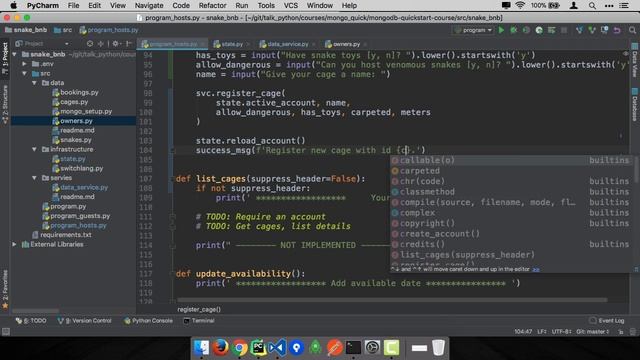Open the TODO tool window
This screenshot has height=360, width=640.
coord(31,321)
